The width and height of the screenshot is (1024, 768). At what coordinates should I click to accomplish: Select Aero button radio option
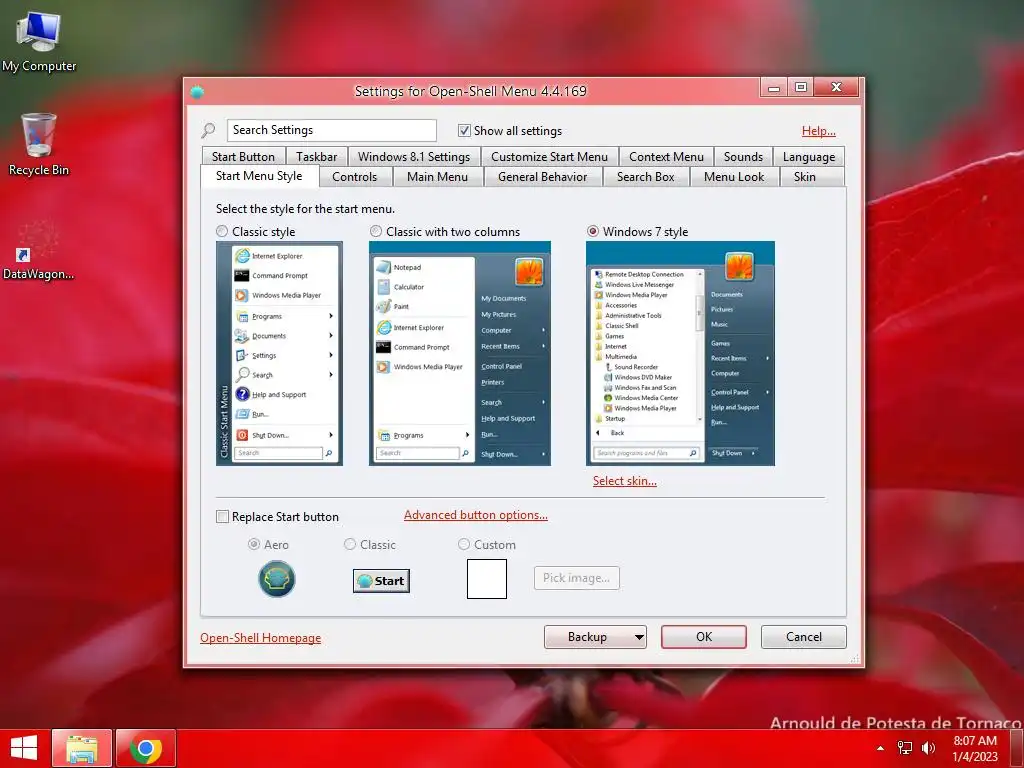click(x=254, y=544)
